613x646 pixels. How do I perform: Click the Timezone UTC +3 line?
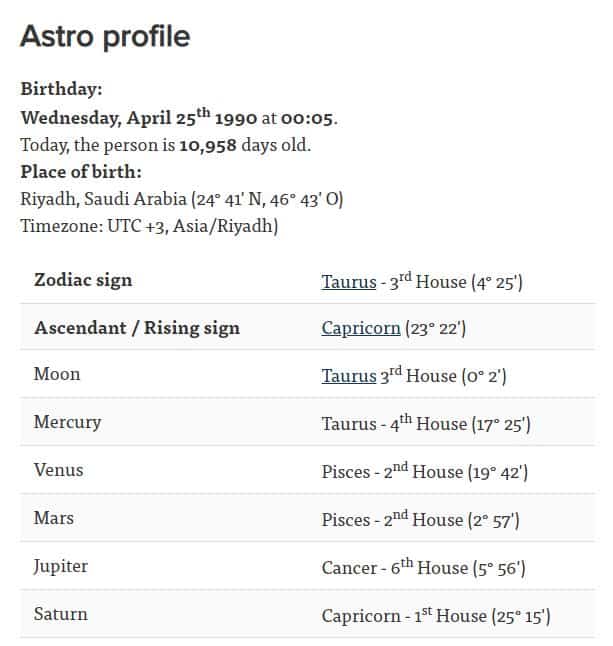click(149, 226)
